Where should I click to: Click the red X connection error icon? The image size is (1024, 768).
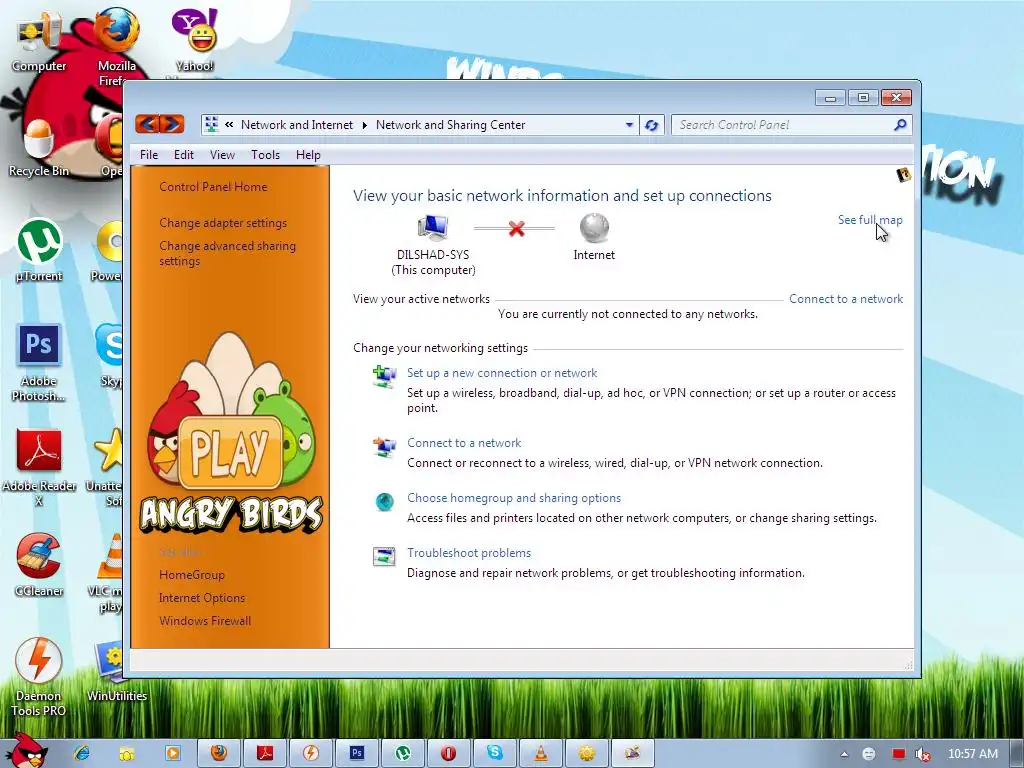coord(516,229)
